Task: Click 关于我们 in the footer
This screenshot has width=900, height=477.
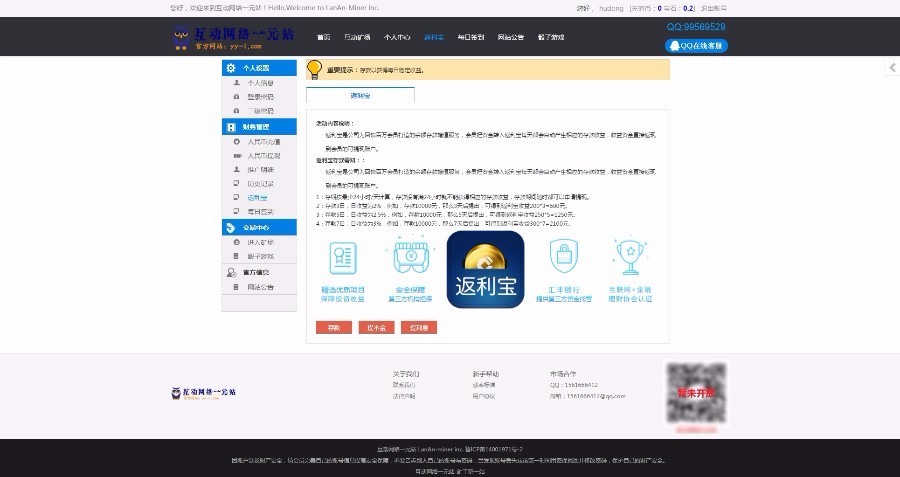Action: 406,374
